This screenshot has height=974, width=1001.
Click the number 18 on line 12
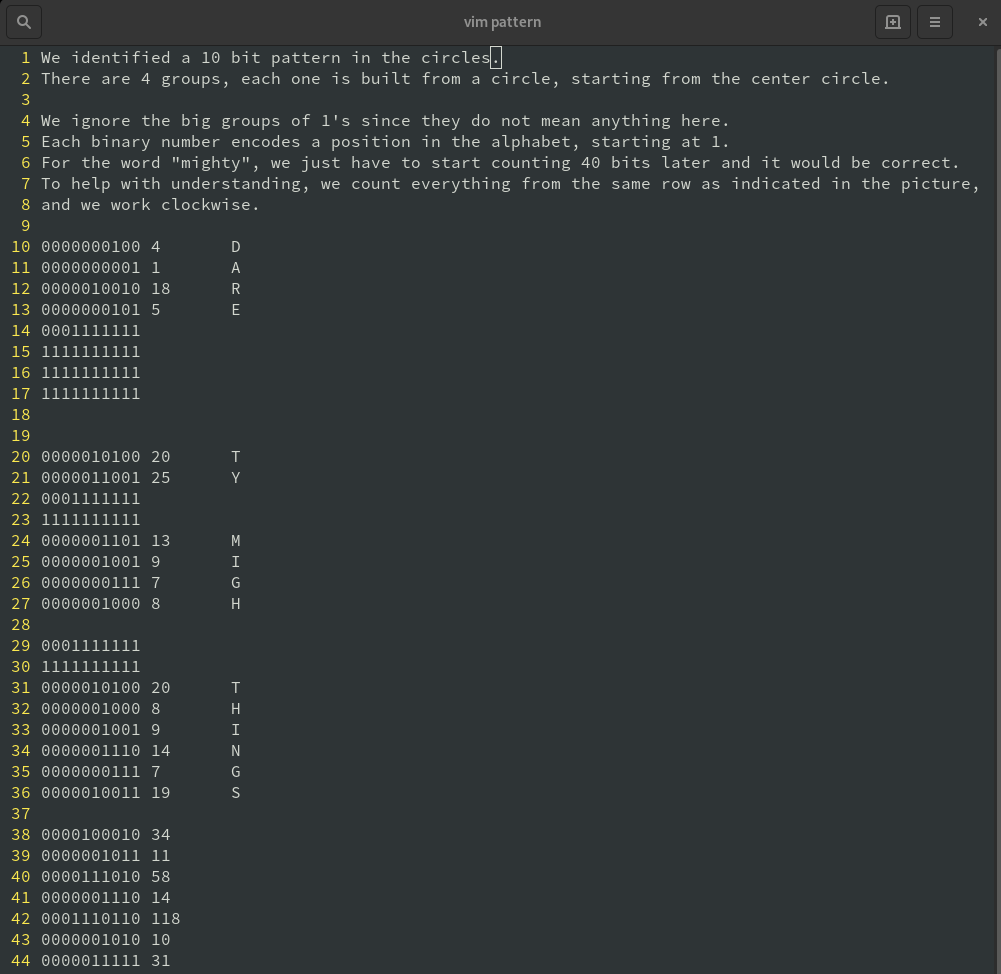pyautogui.click(x=161, y=289)
